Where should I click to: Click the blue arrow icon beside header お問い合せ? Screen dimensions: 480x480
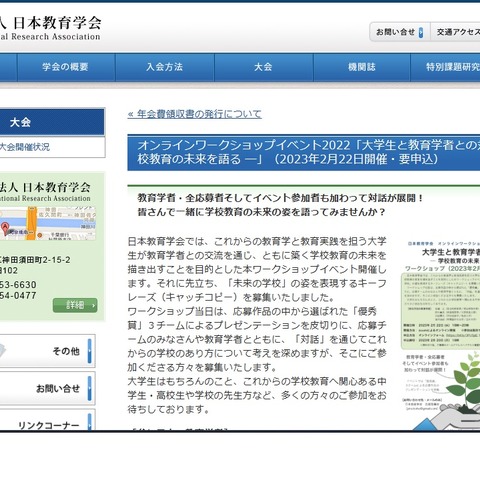click(421, 32)
